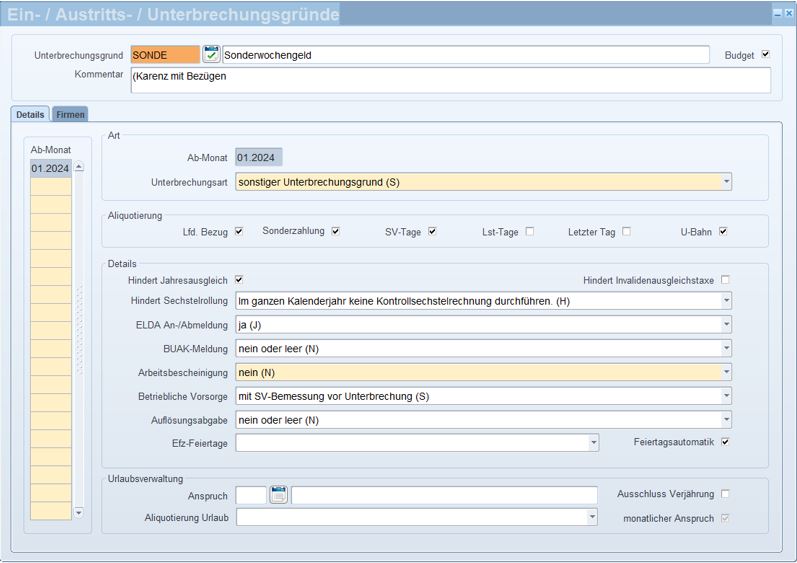Open the calendar icon next to Anspruch
Screen dimensions: 797x563
point(279,495)
